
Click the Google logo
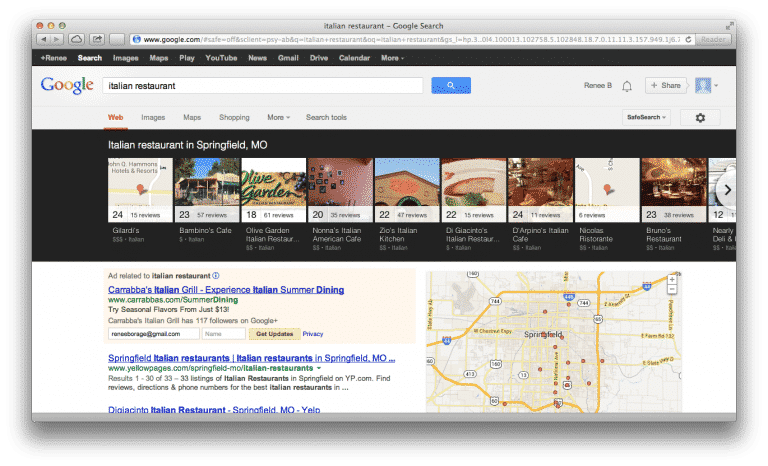click(67, 85)
